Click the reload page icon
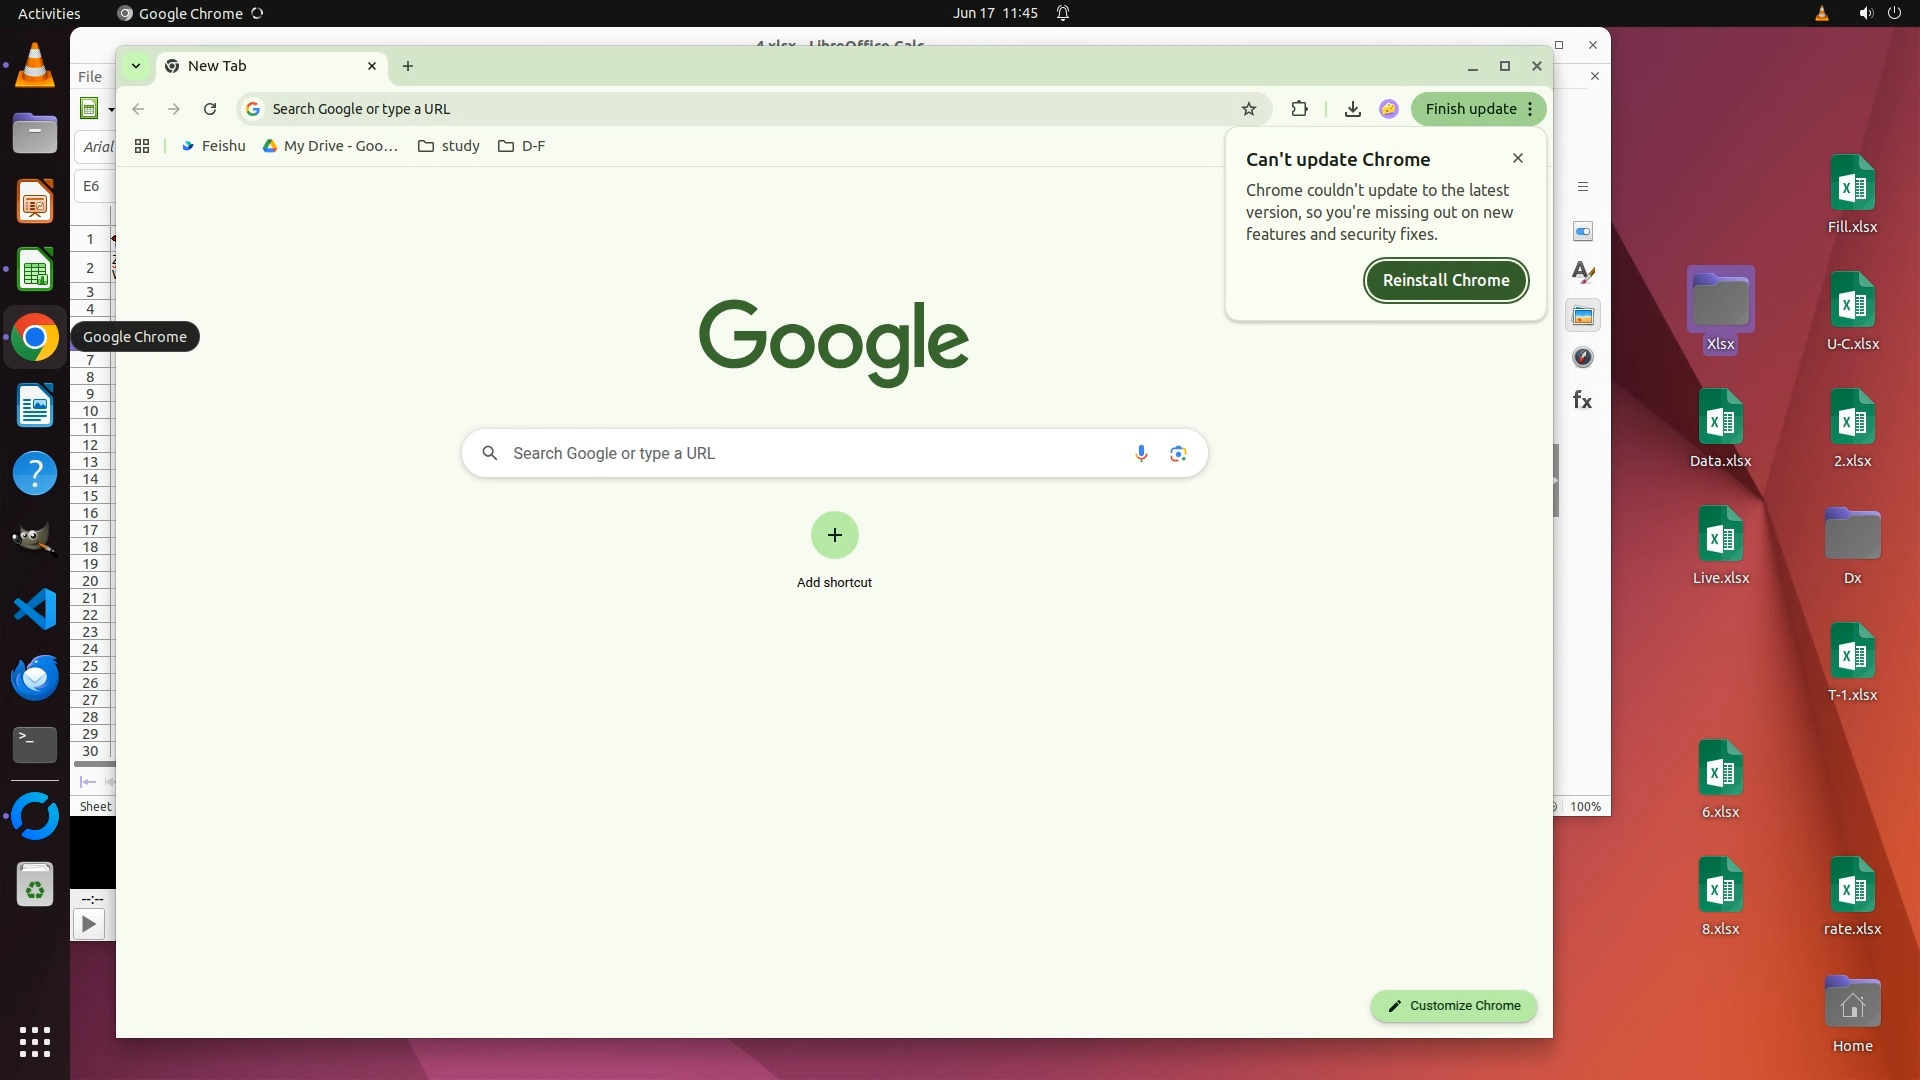Image resolution: width=1920 pixels, height=1080 pixels. (210, 109)
